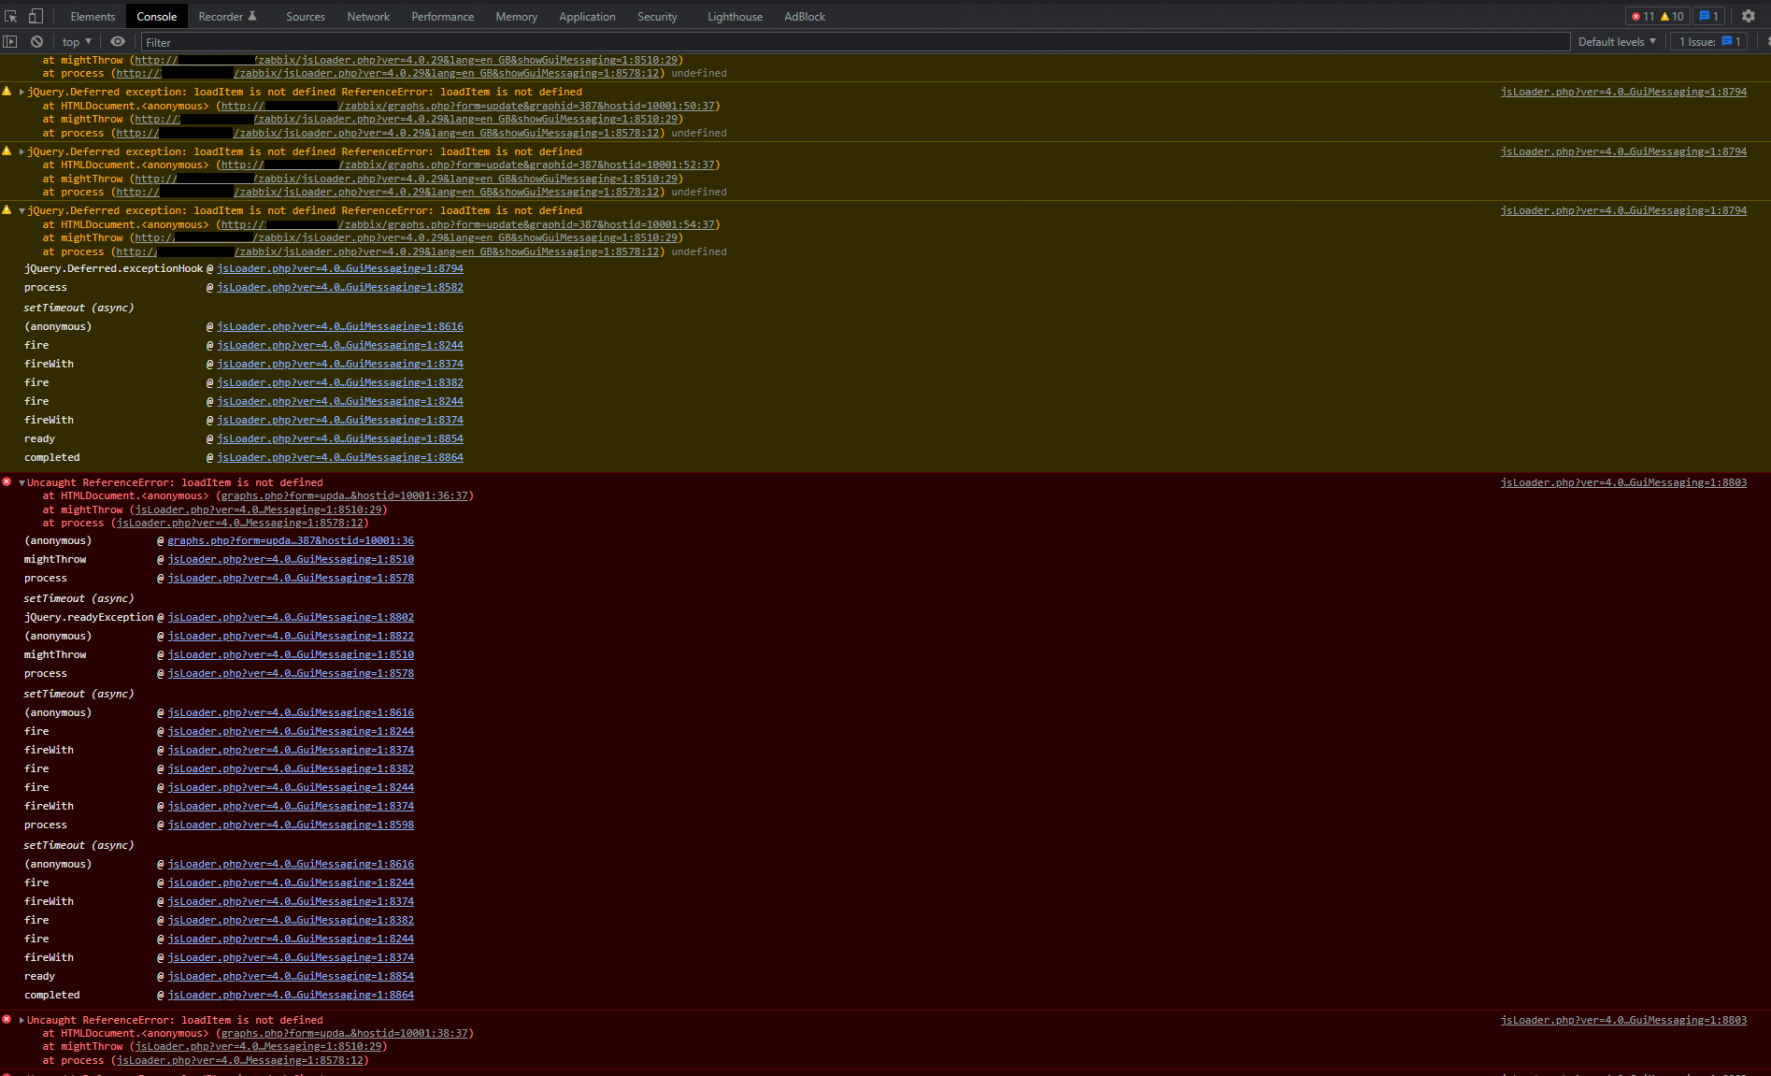Open DevTools settings gear

(x=1748, y=16)
